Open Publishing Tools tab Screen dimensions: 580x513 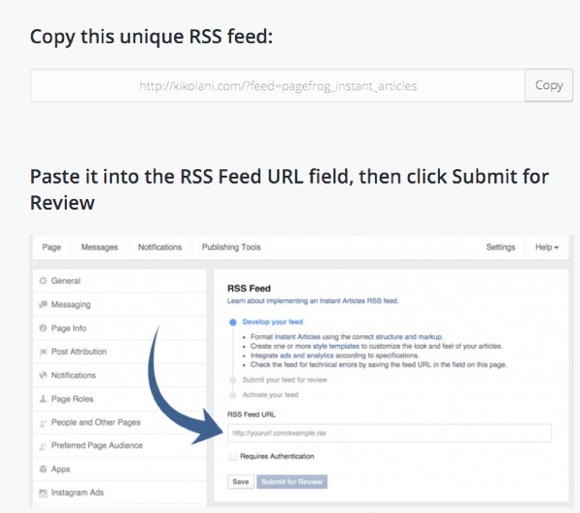(x=231, y=247)
